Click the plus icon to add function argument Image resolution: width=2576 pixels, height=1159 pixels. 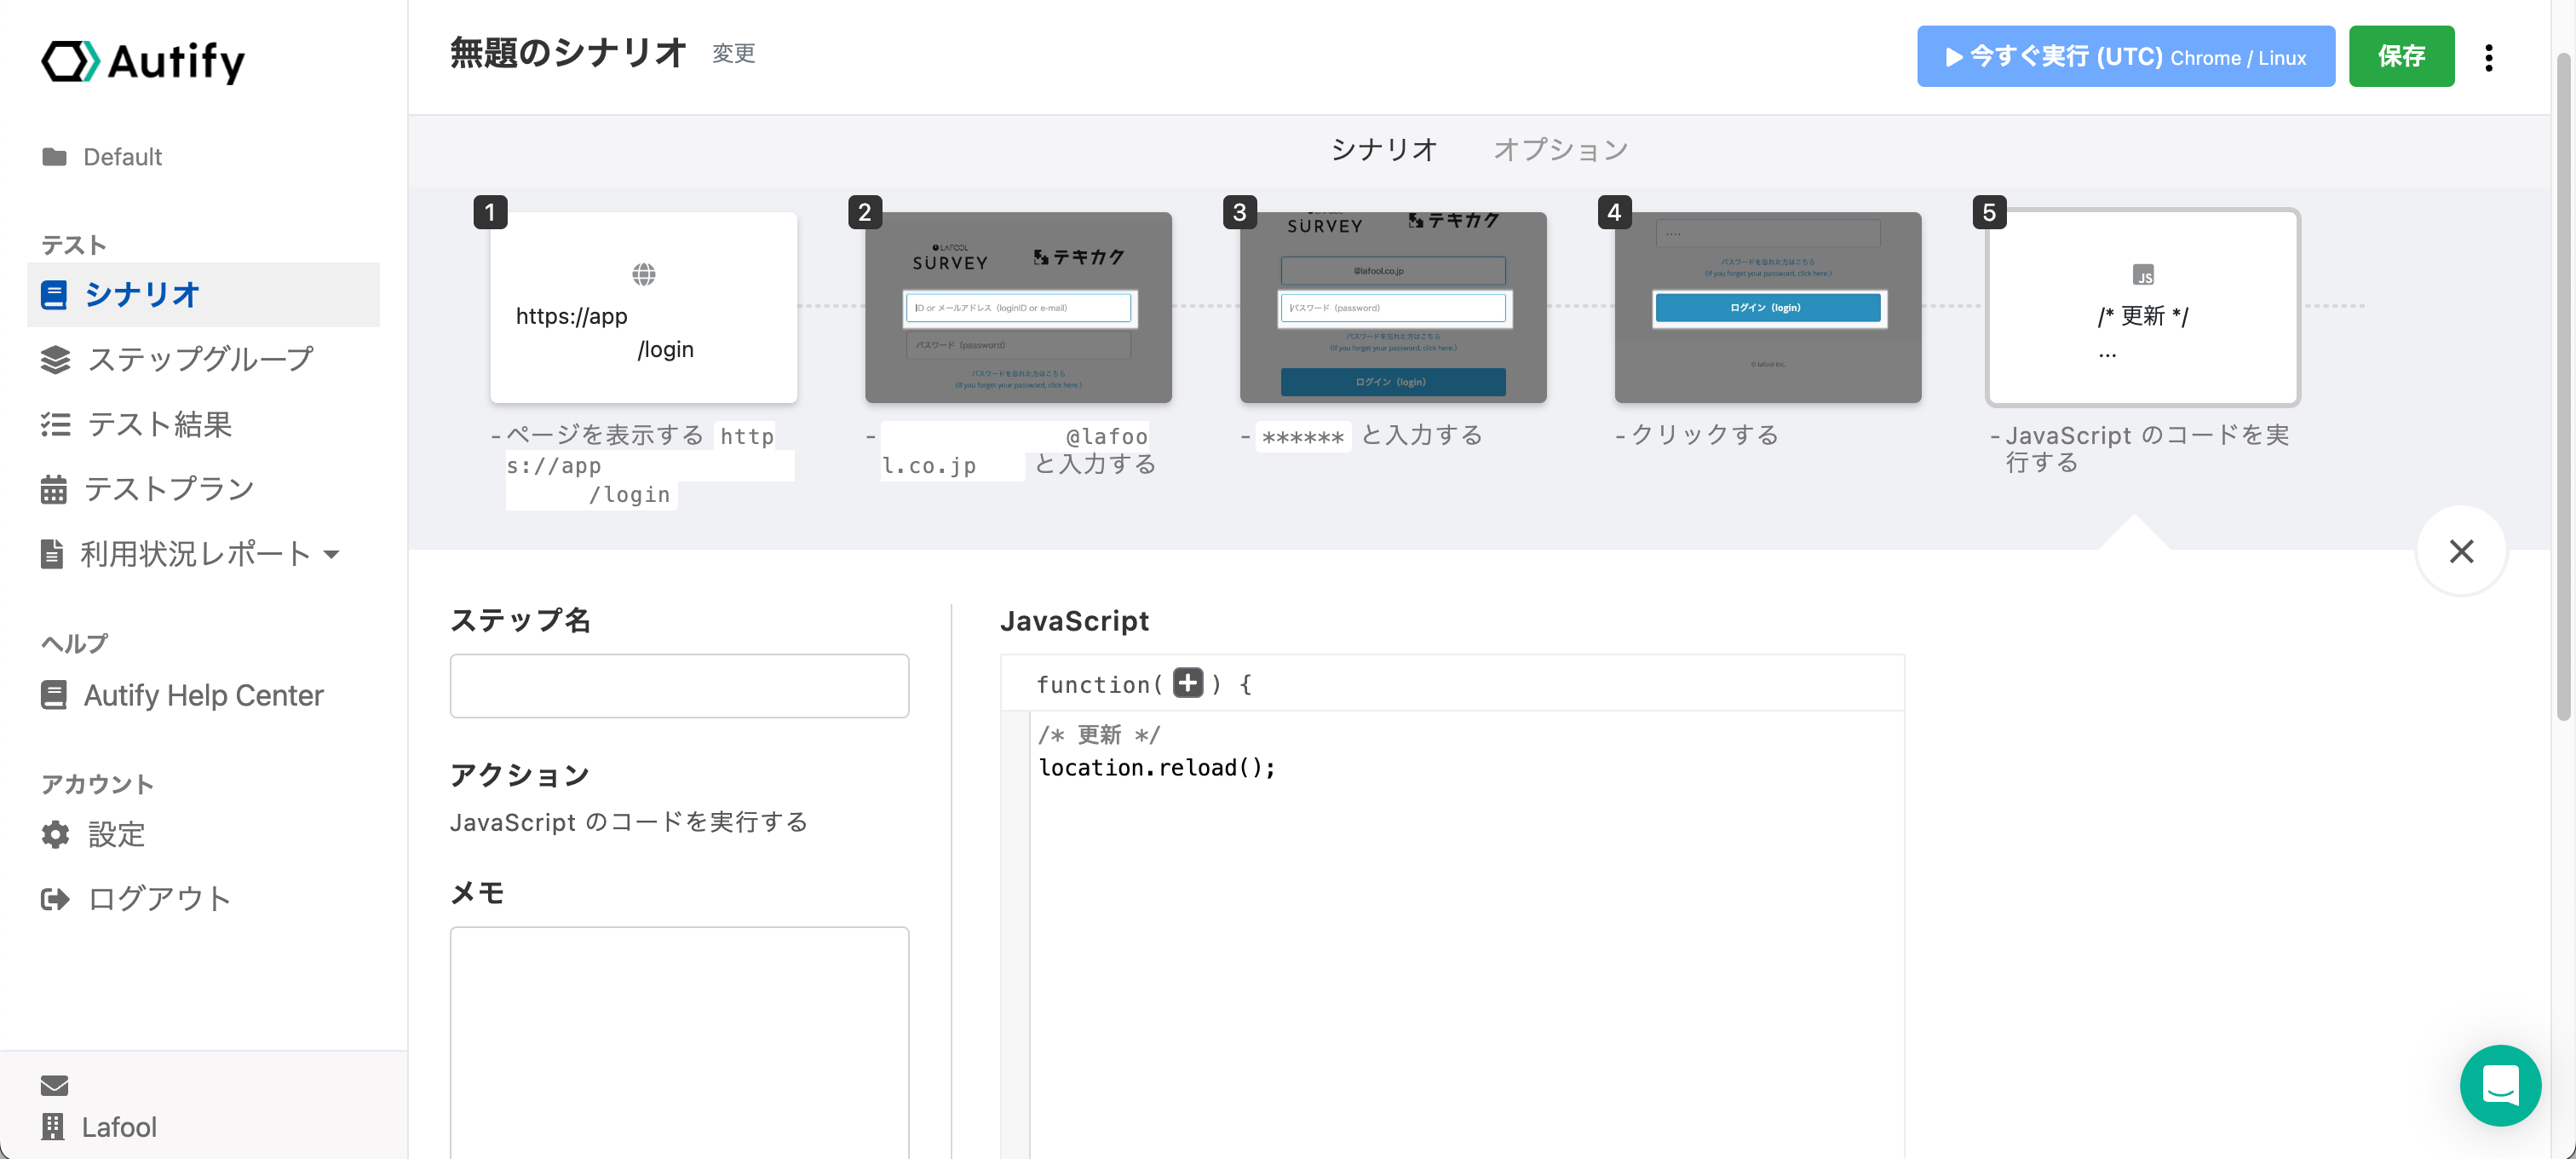[x=1187, y=683]
